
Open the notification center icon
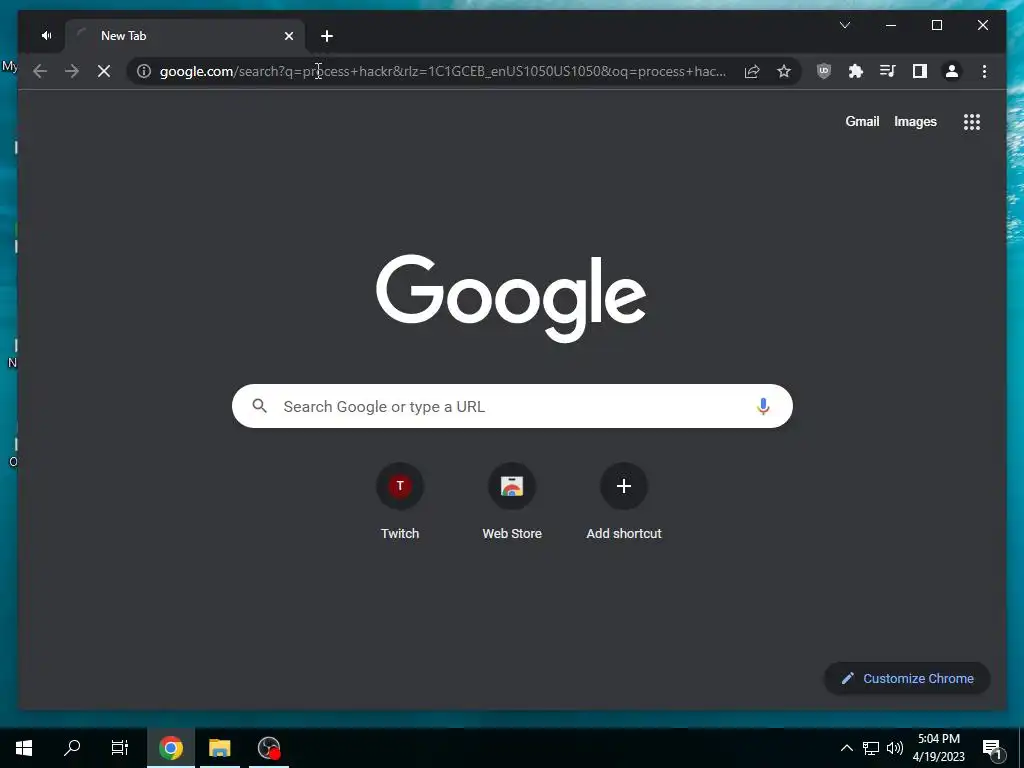click(x=993, y=748)
